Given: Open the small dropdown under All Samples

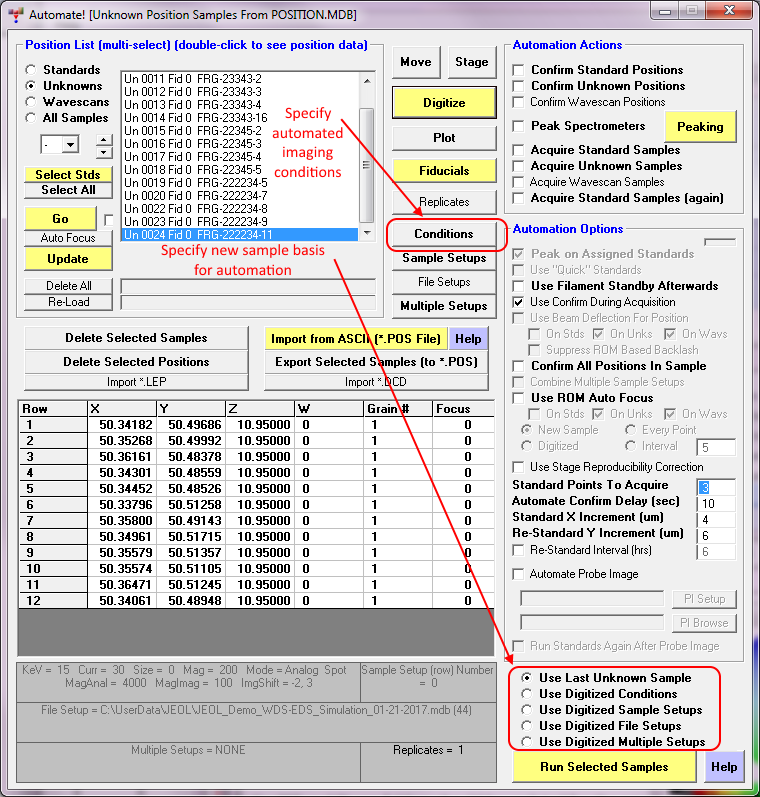Looking at the screenshot, I should [x=69, y=145].
